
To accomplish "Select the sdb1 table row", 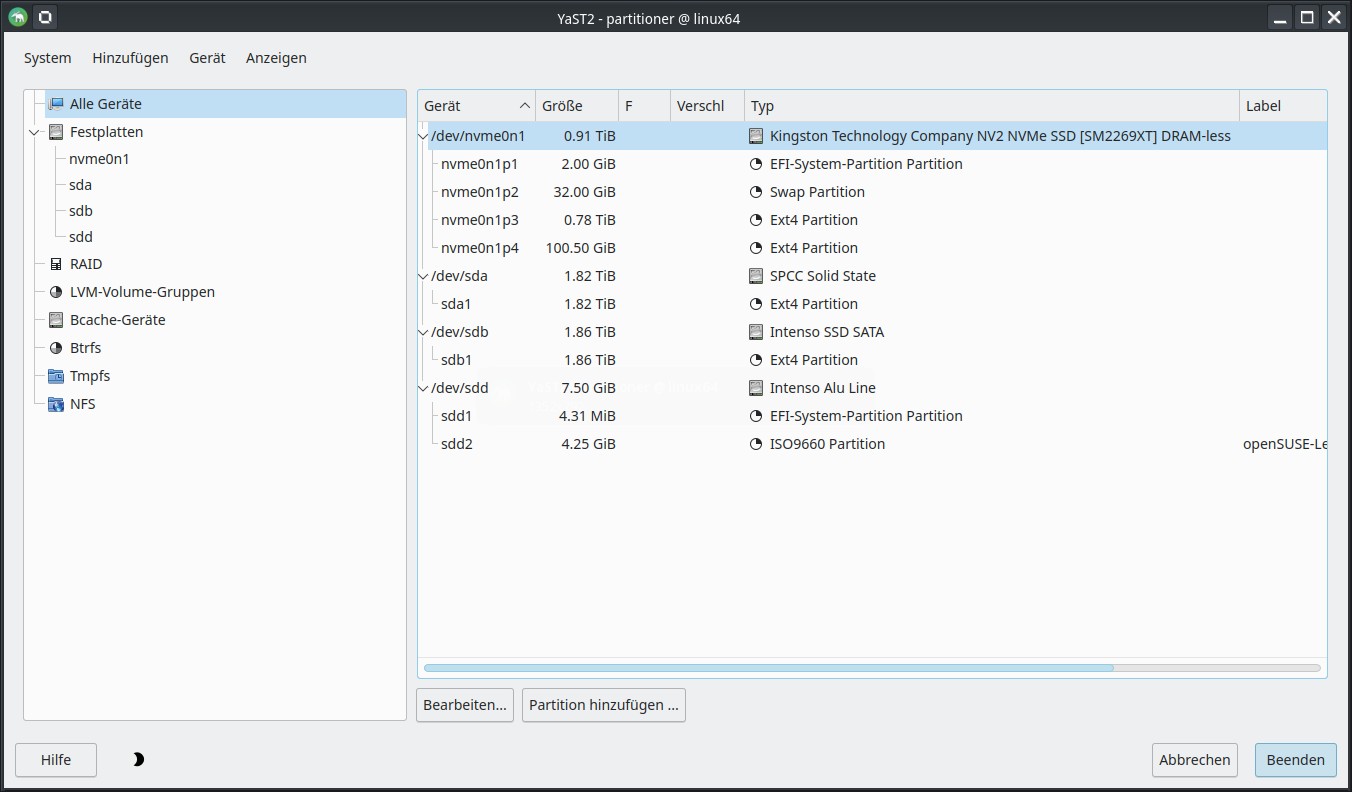I will (x=872, y=360).
